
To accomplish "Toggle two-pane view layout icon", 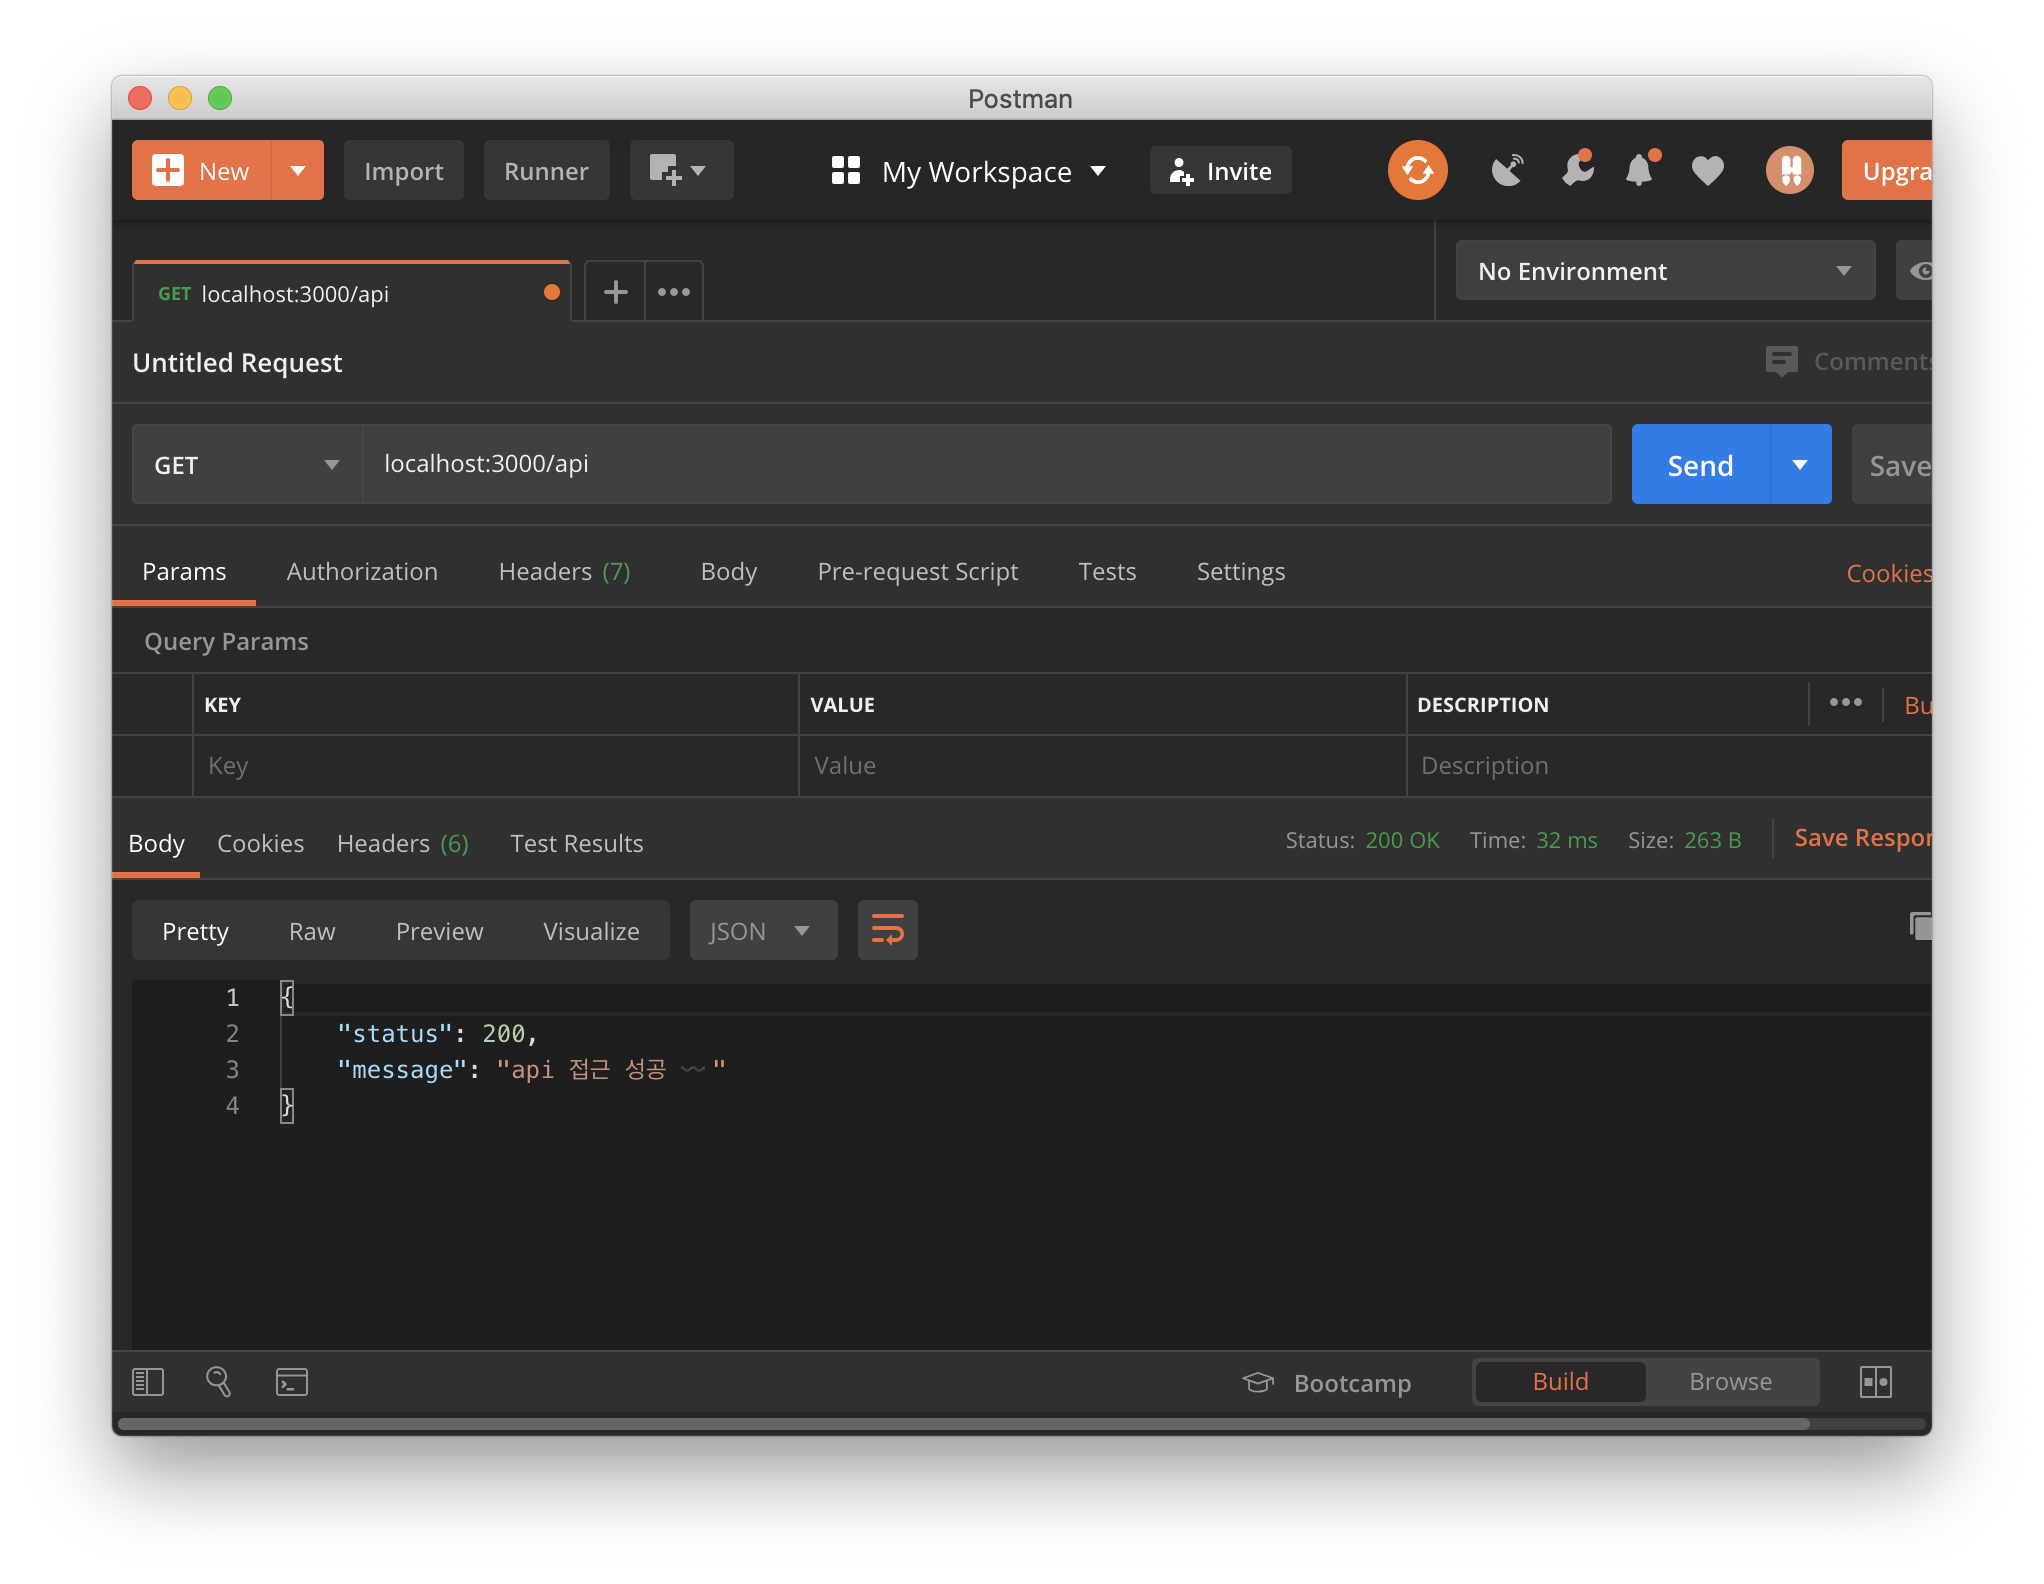I will 1875,1382.
